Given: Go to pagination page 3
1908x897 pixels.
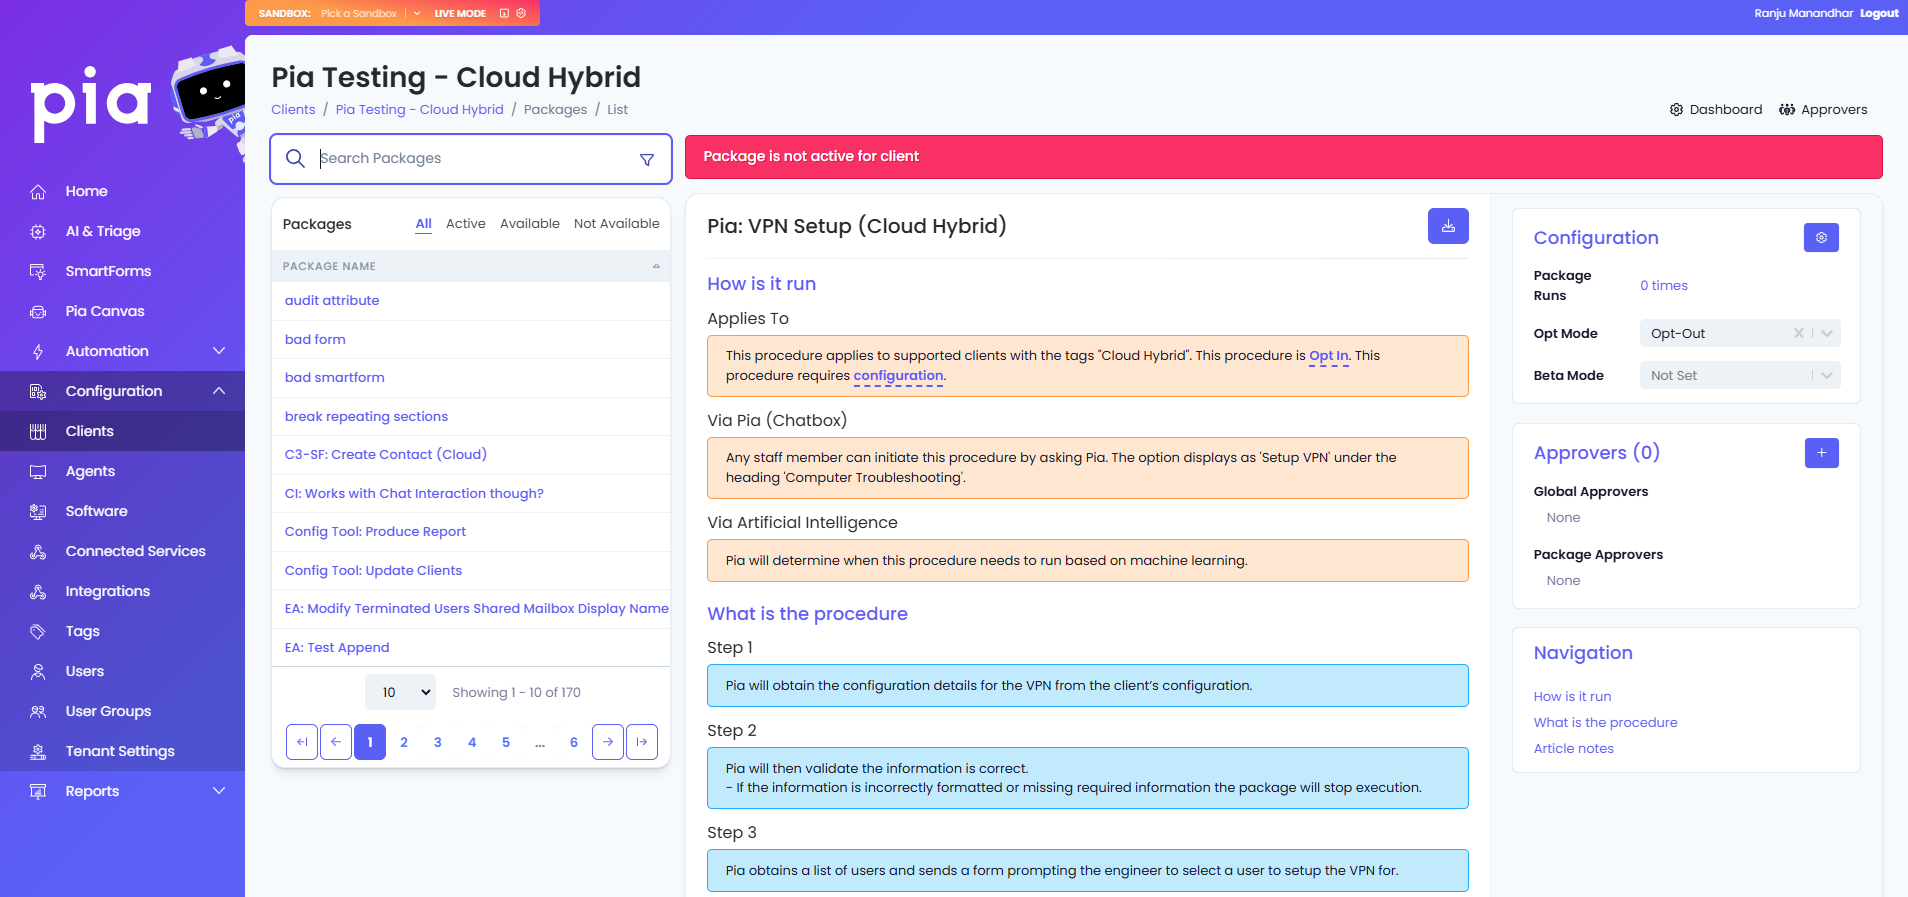Looking at the screenshot, I should tap(438, 742).
